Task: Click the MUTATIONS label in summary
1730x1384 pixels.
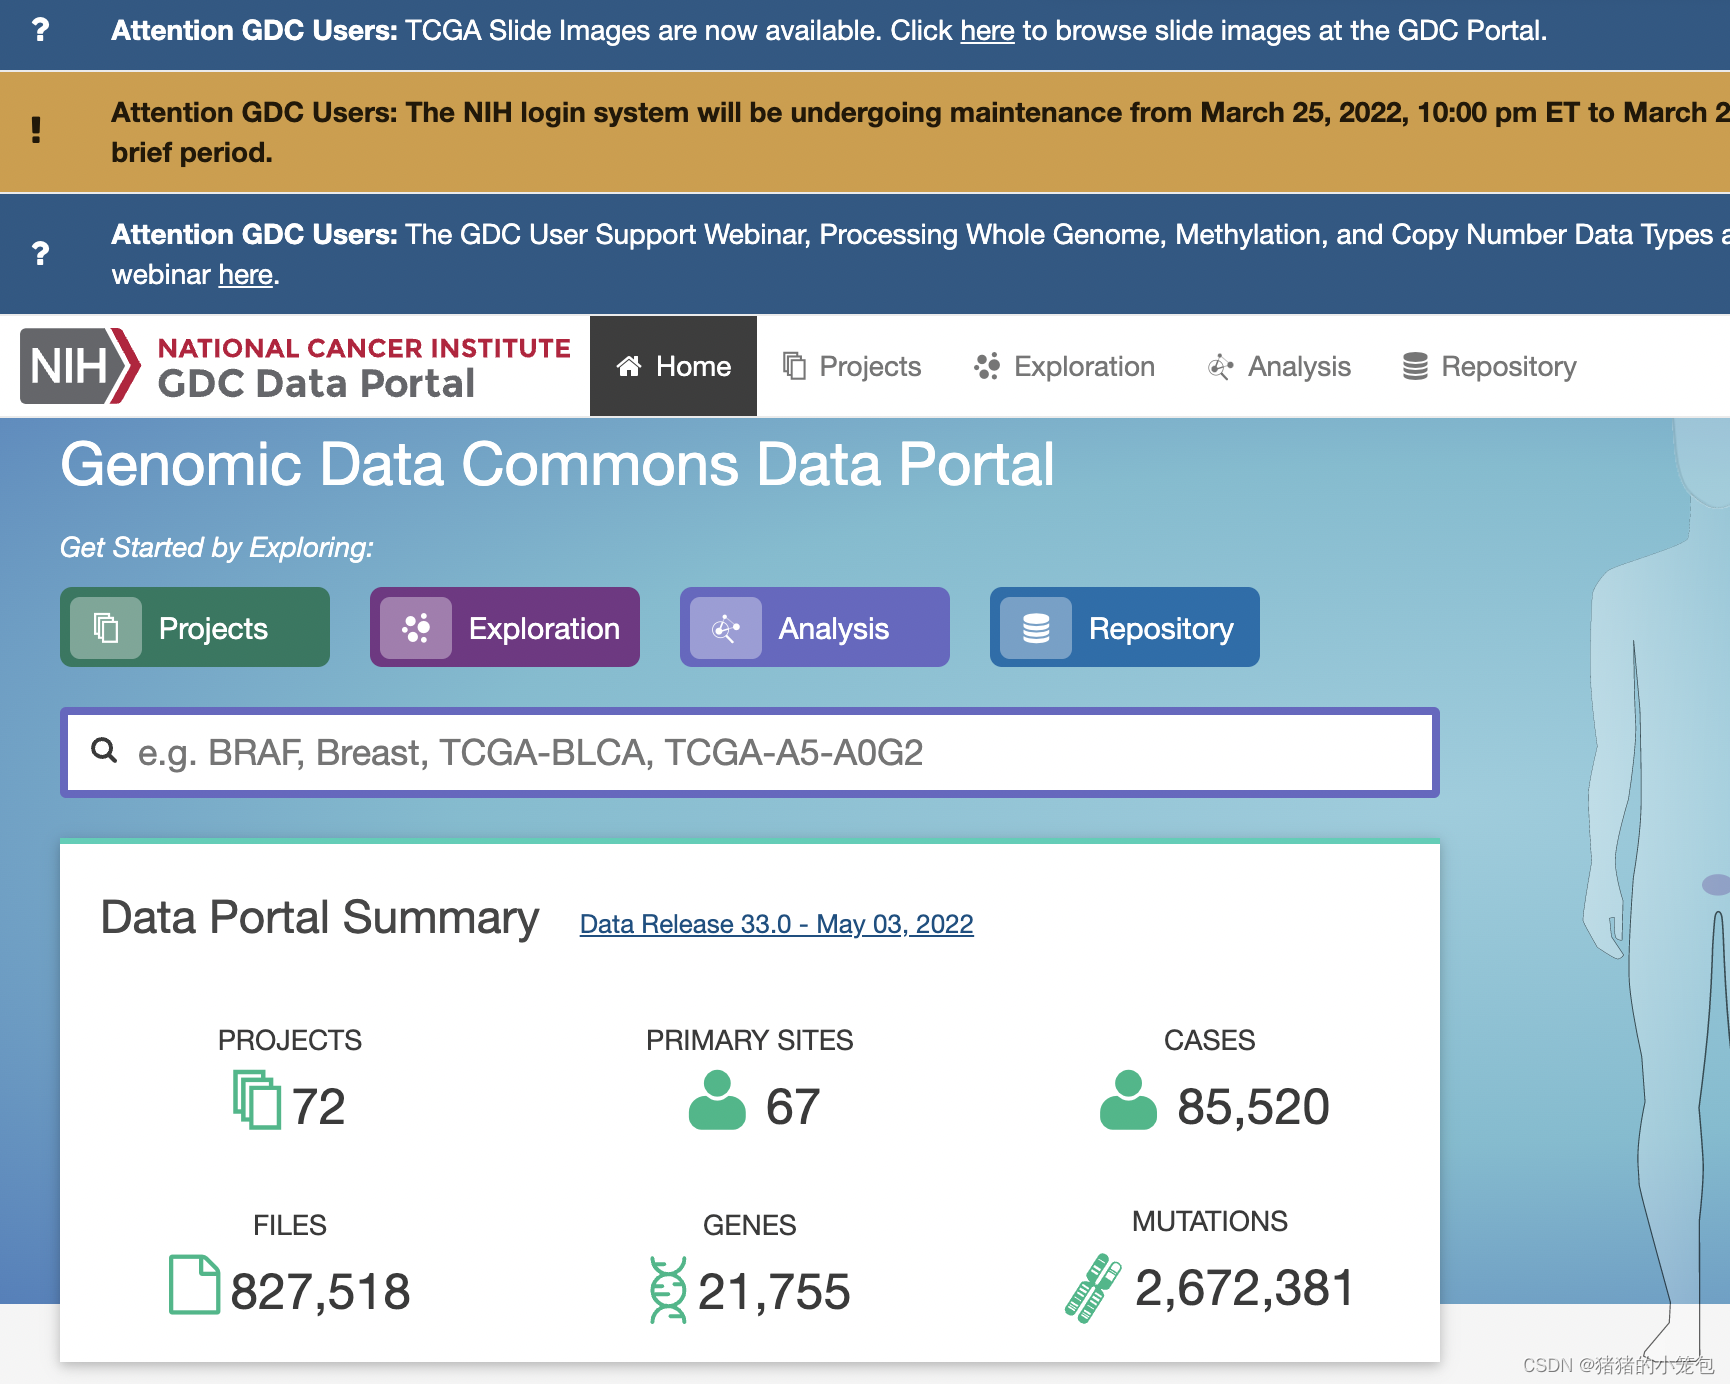Action: pyautogui.click(x=1210, y=1221)
